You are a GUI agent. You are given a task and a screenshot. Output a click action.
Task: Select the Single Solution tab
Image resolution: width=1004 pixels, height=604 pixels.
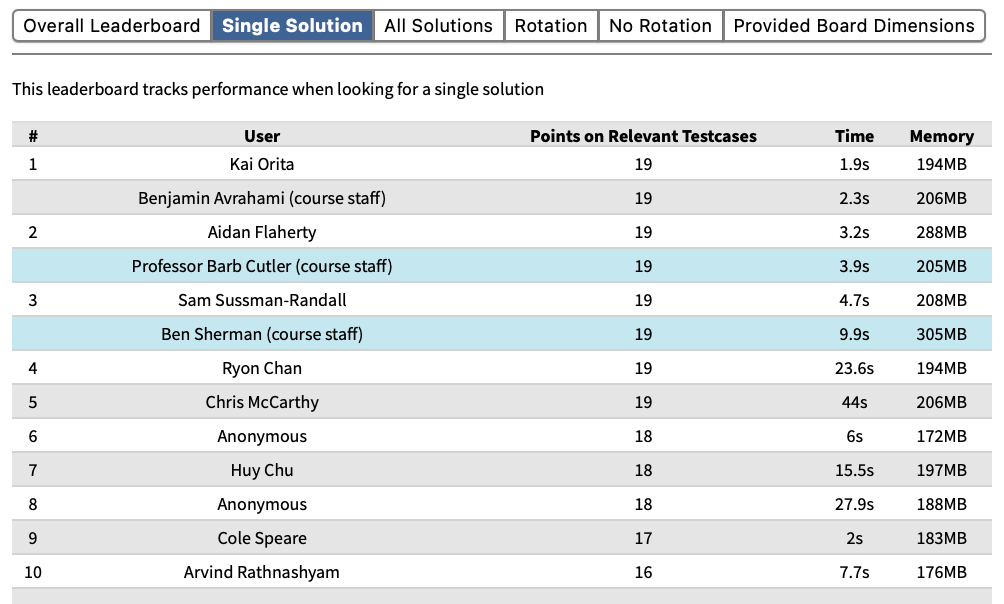coord(292,26)
